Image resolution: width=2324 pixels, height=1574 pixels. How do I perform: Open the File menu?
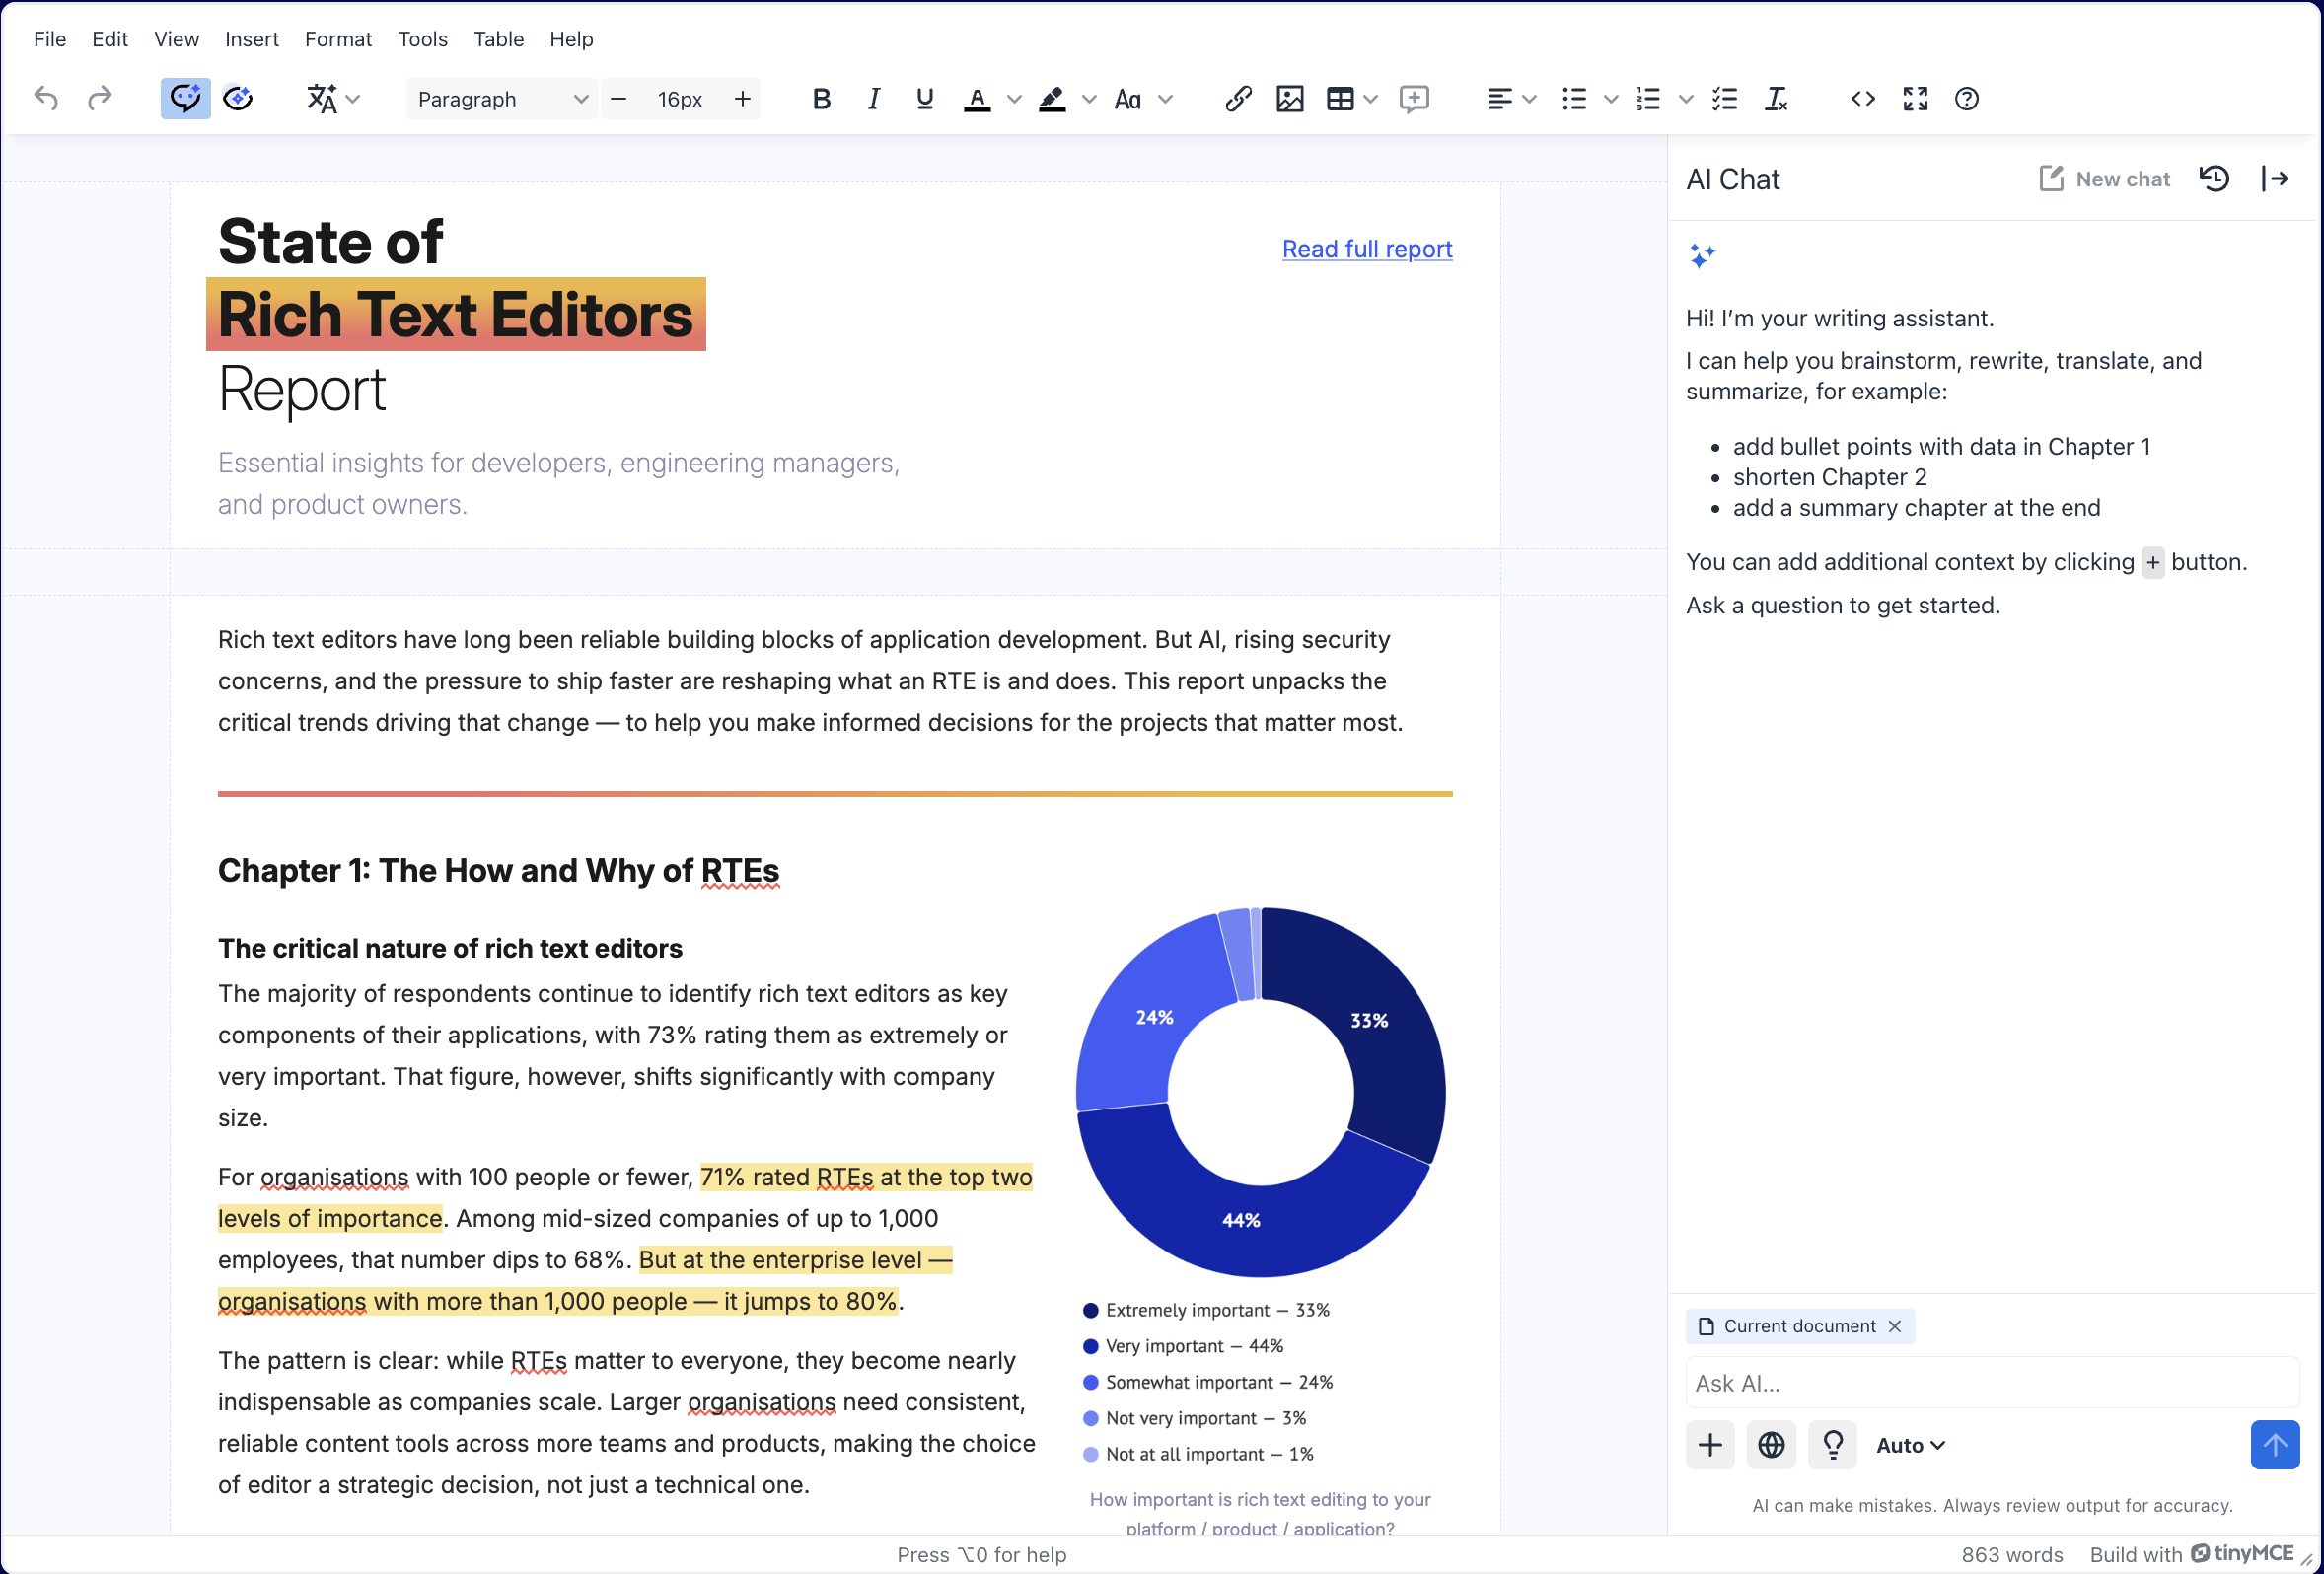click(50, 39)
